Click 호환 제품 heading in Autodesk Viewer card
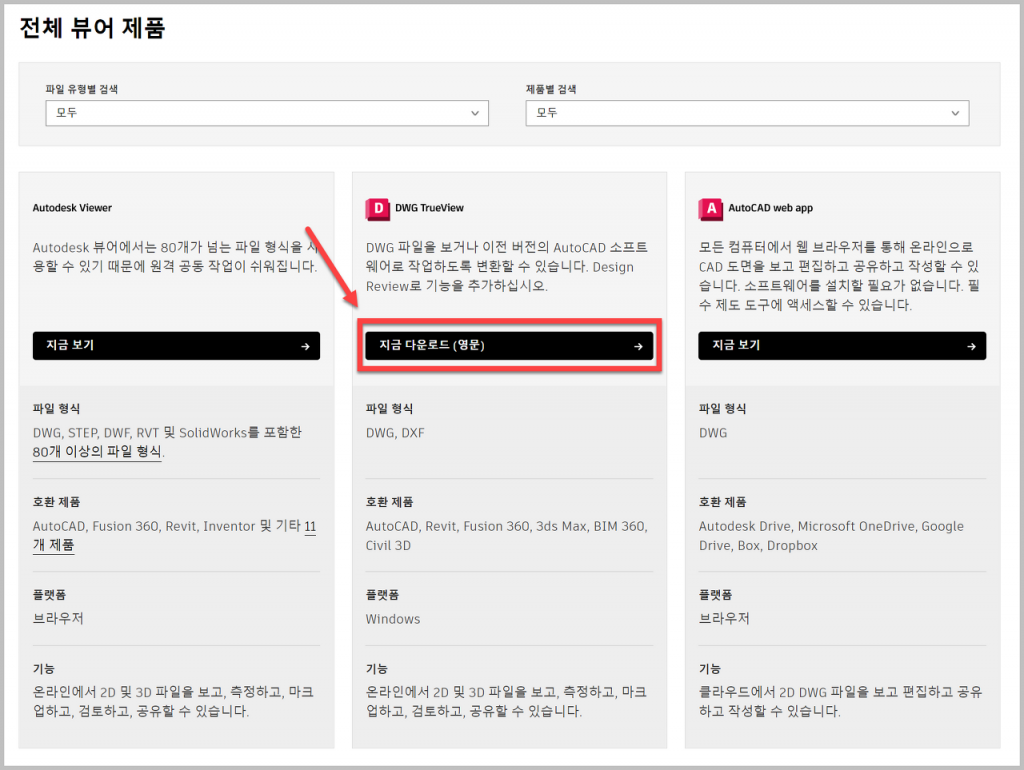The height and width of the screenshot is (770, 1024). point(56,502)
